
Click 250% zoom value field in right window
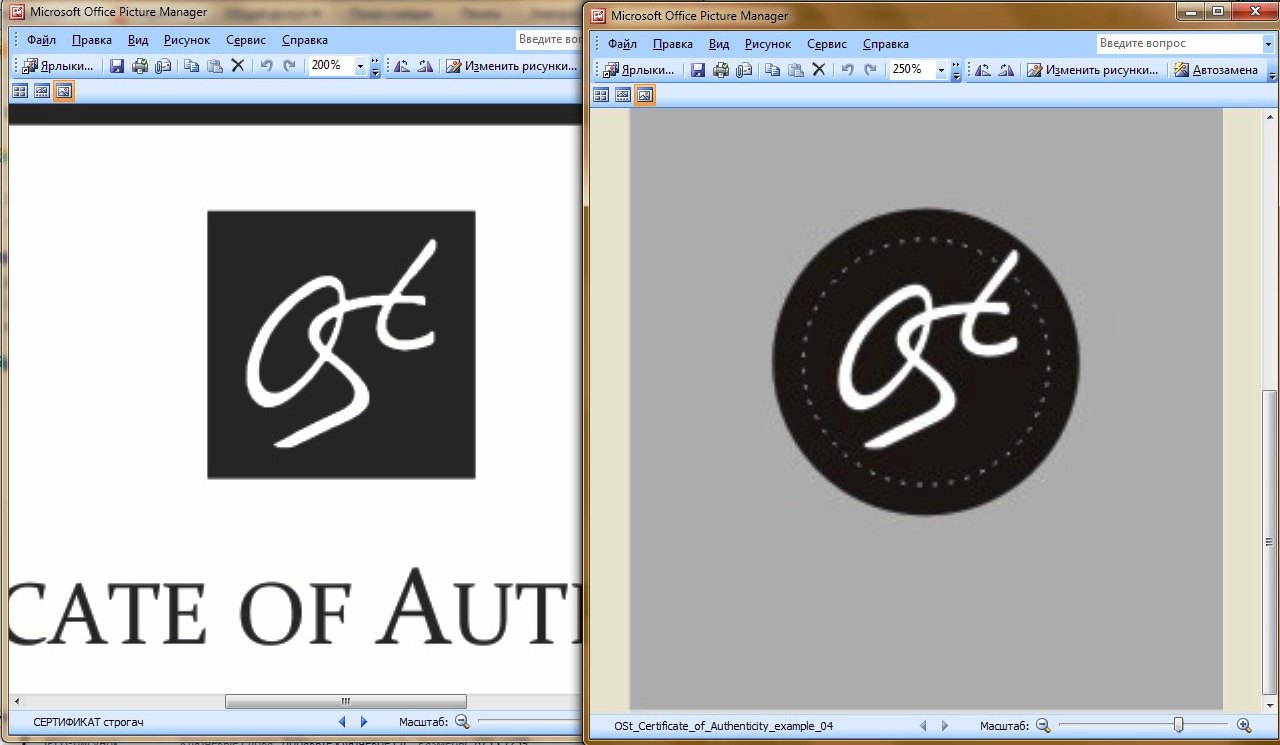pyautogui.click(x=911, y=70)
